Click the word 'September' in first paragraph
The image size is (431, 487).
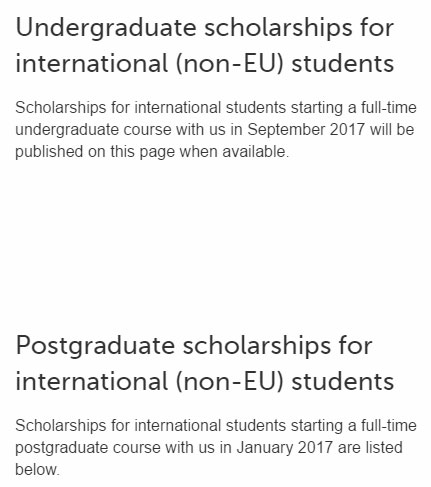point(286,130)
